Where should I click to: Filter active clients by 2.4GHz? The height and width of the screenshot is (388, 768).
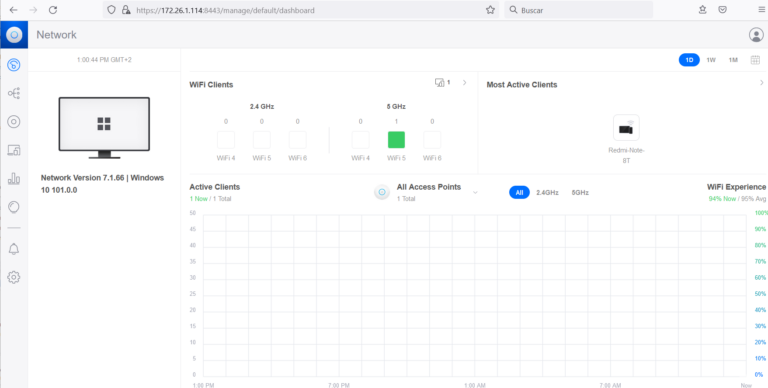click(x=547, y=193)
